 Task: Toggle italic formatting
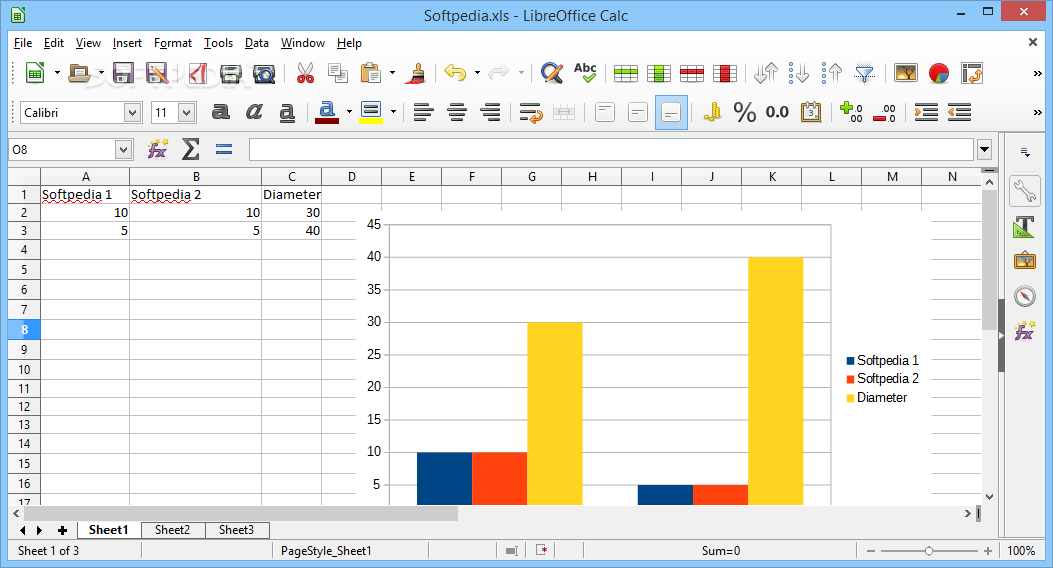(x=254, y=111)
